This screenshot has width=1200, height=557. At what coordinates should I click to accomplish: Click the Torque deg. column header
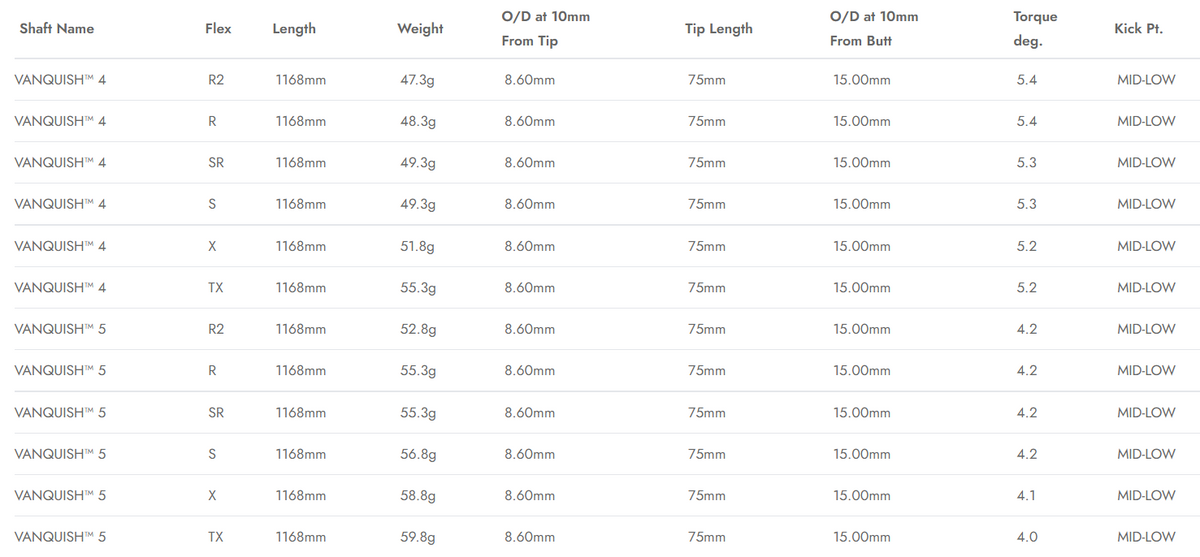1034,29
